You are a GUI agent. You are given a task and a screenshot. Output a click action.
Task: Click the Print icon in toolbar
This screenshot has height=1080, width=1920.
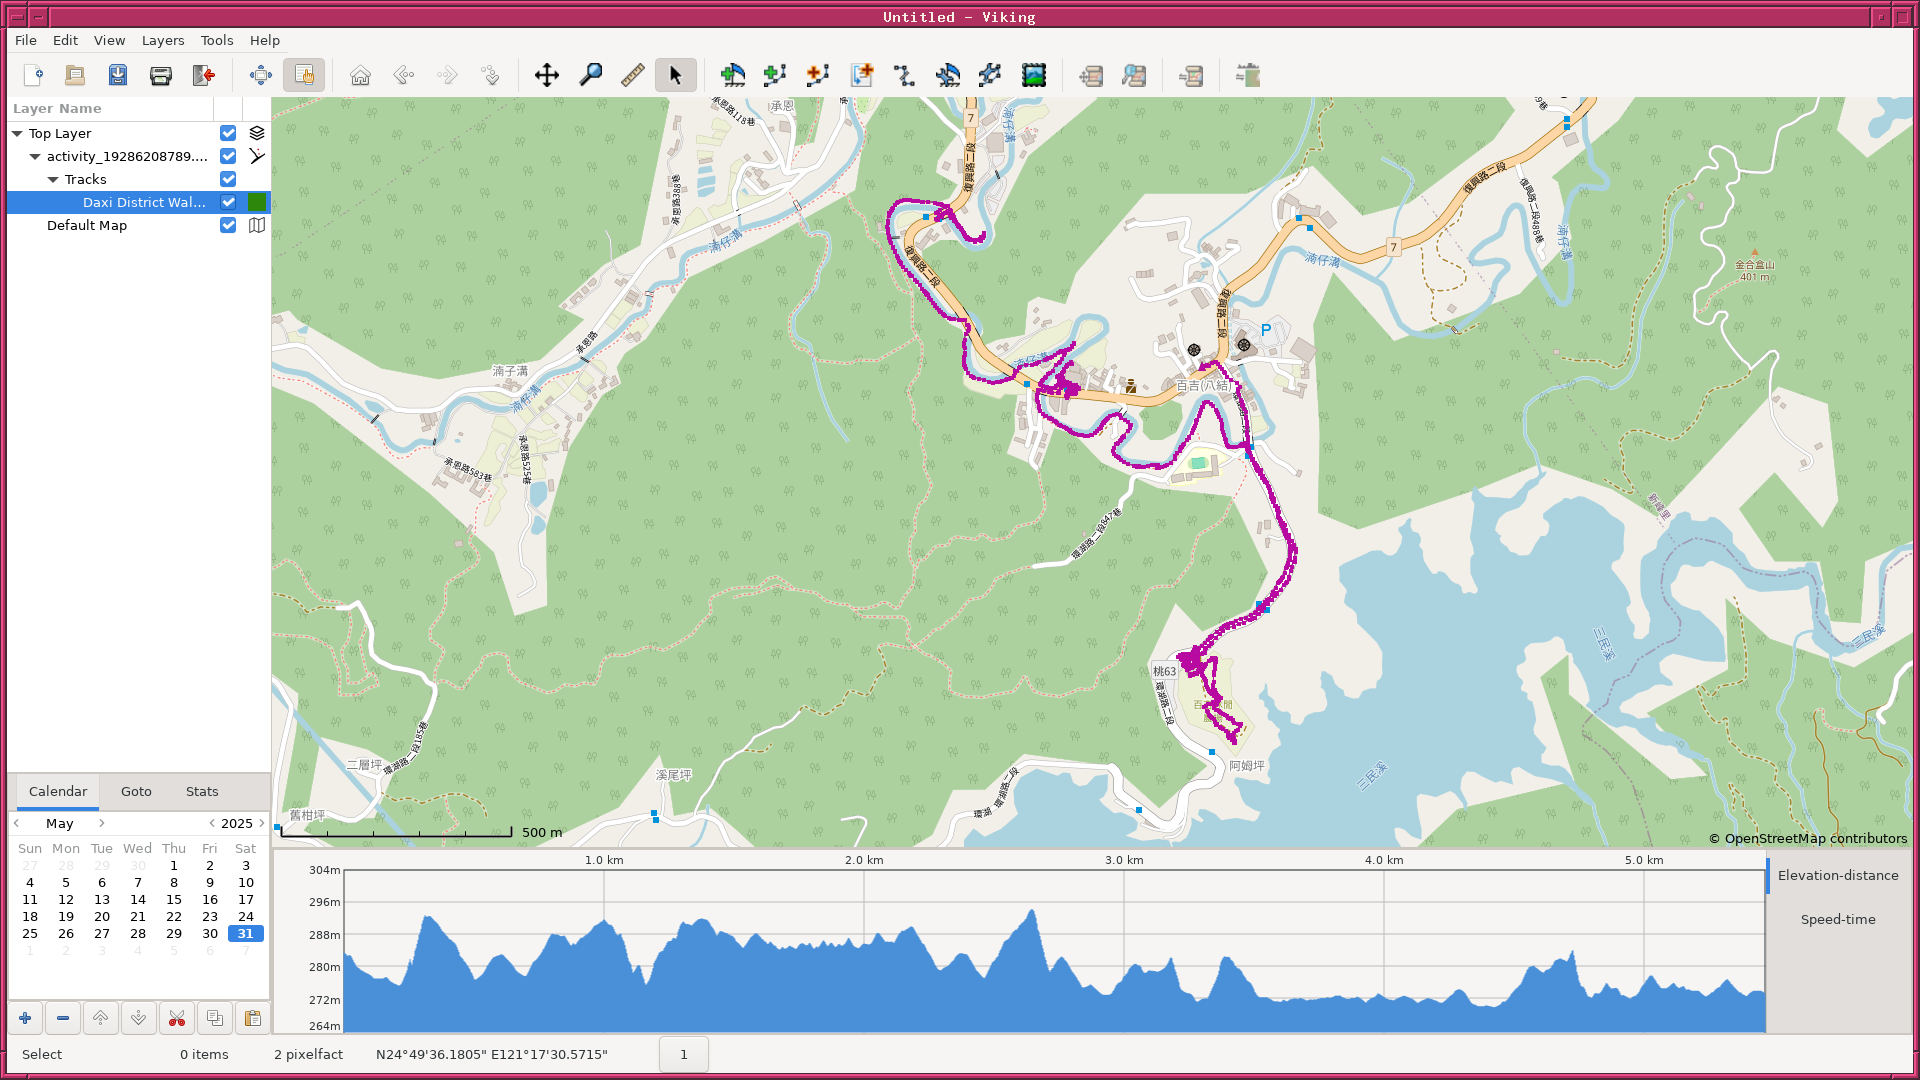click(160, 75)
